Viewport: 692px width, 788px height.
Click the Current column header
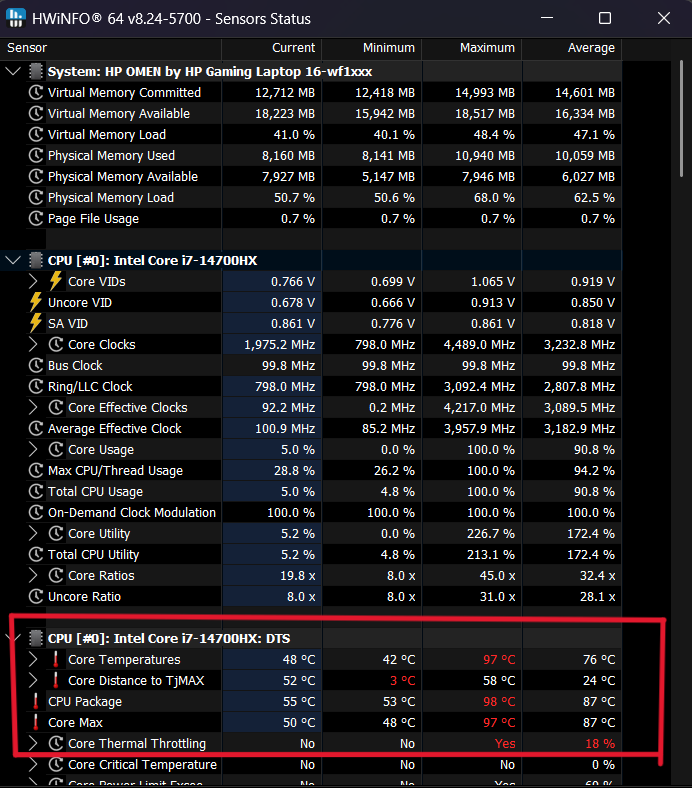[271, 48]
